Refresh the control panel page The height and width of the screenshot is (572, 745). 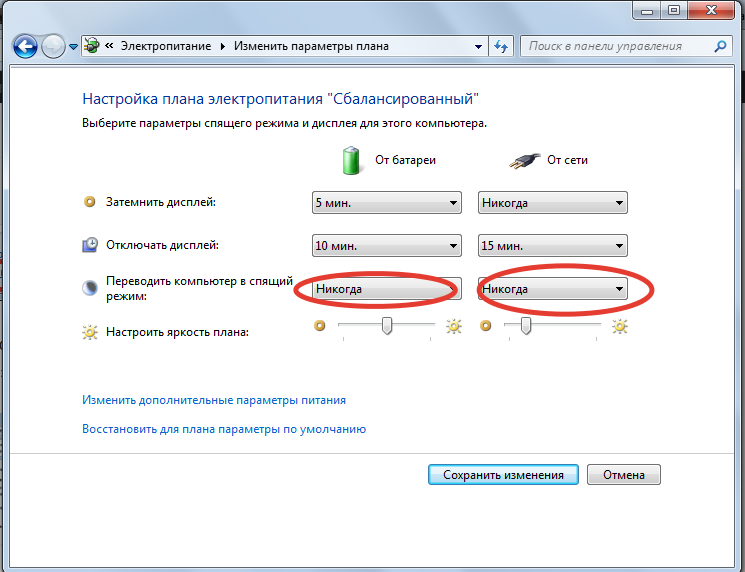point(501,47)
